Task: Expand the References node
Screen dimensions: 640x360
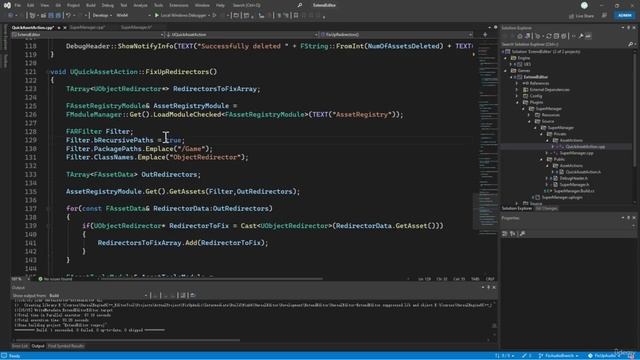Action: [x=517, y=83]
